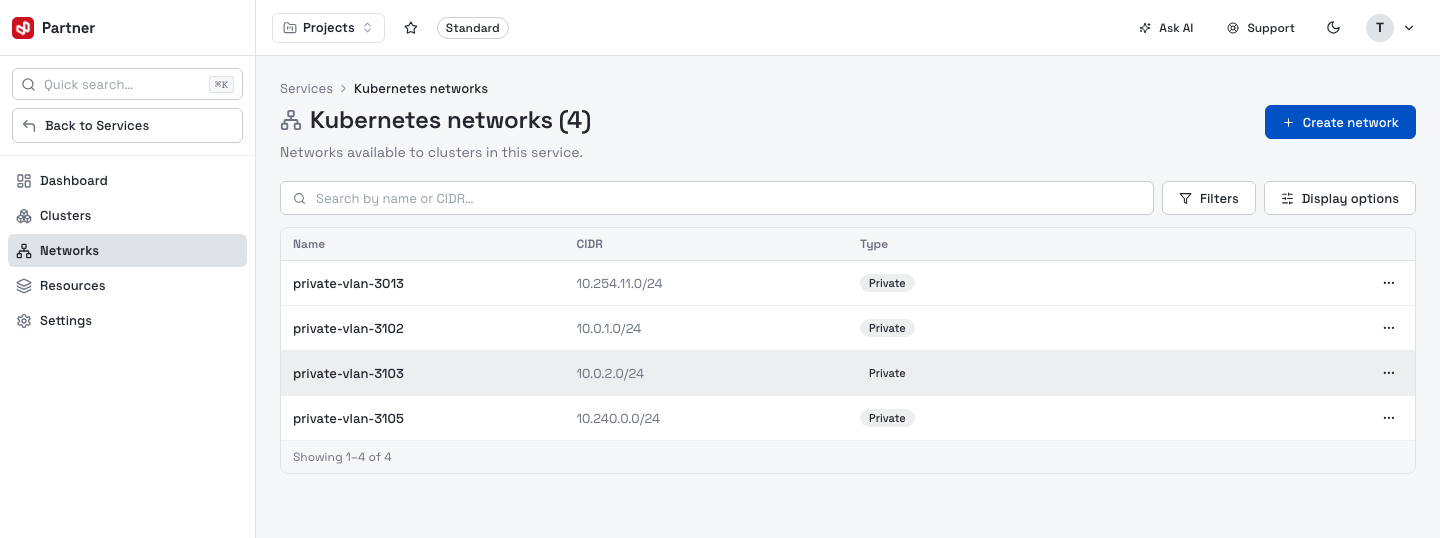
Task: Open more actions for private-vlan-3103
Action: pyautogui.click(x=1389, y=373)
